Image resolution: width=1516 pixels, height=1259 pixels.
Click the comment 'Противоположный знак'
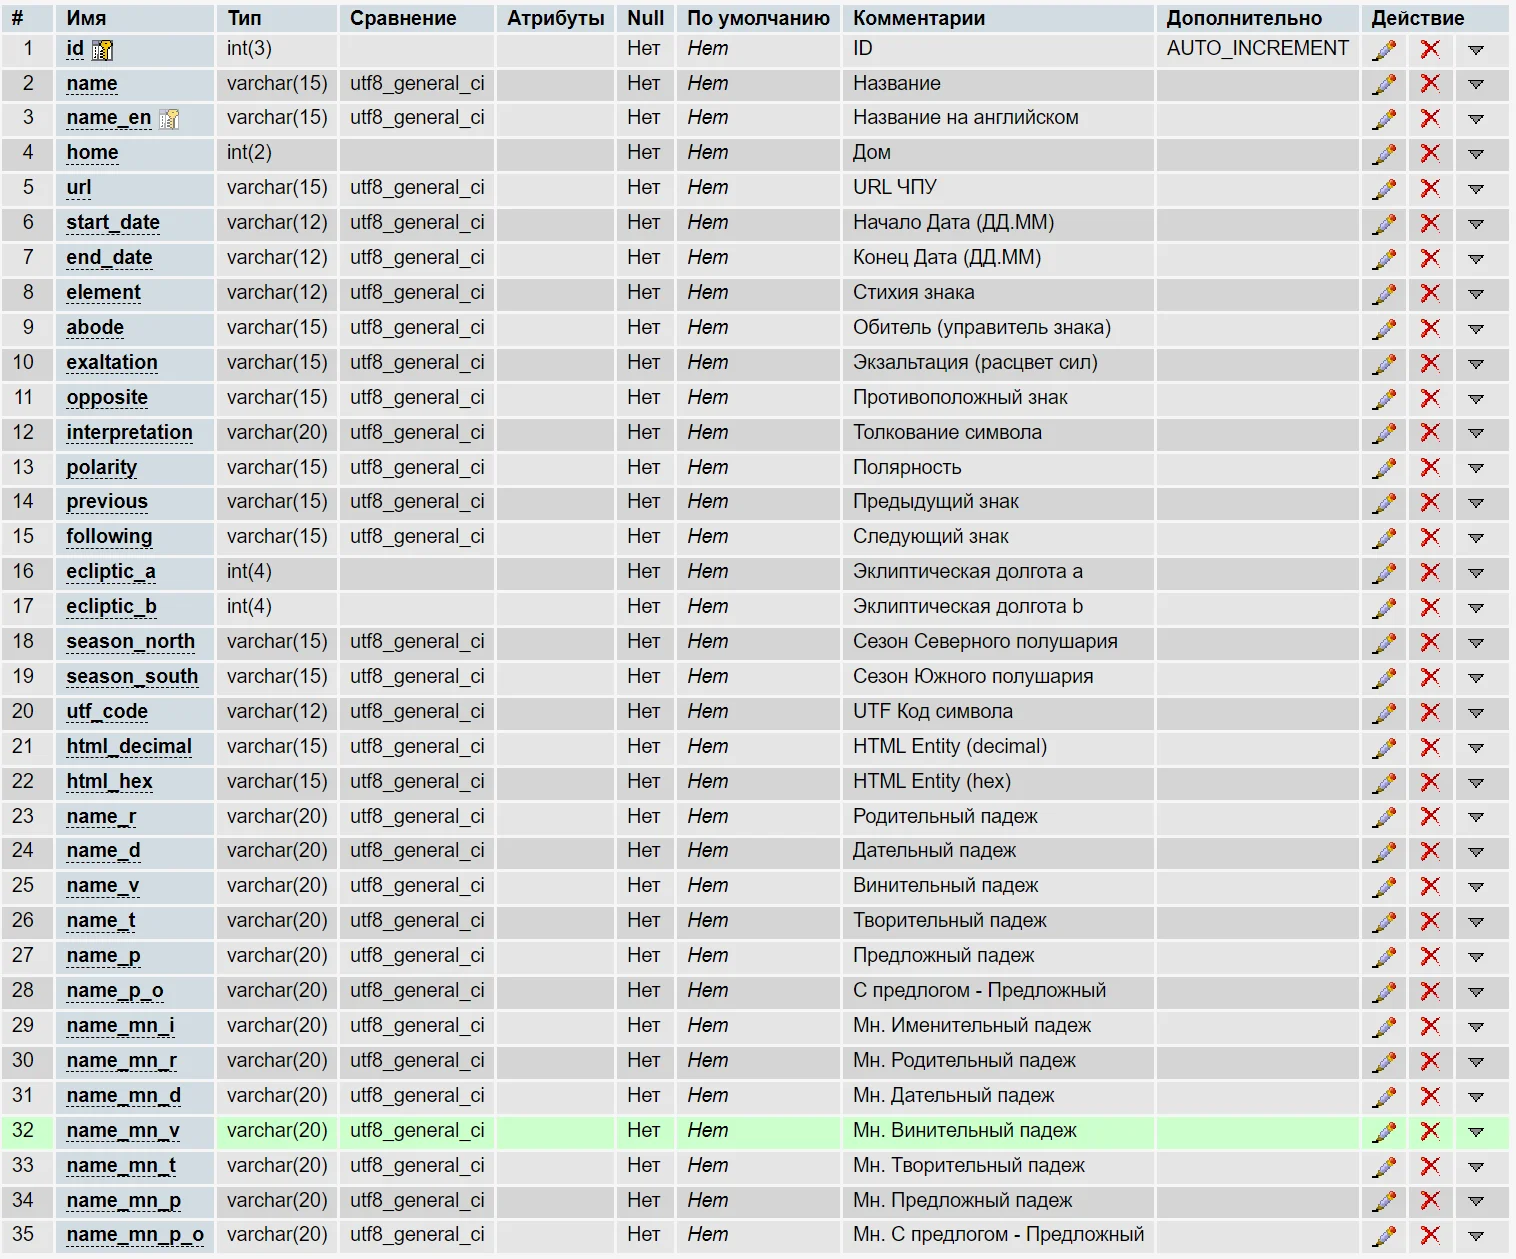(960, 397)
